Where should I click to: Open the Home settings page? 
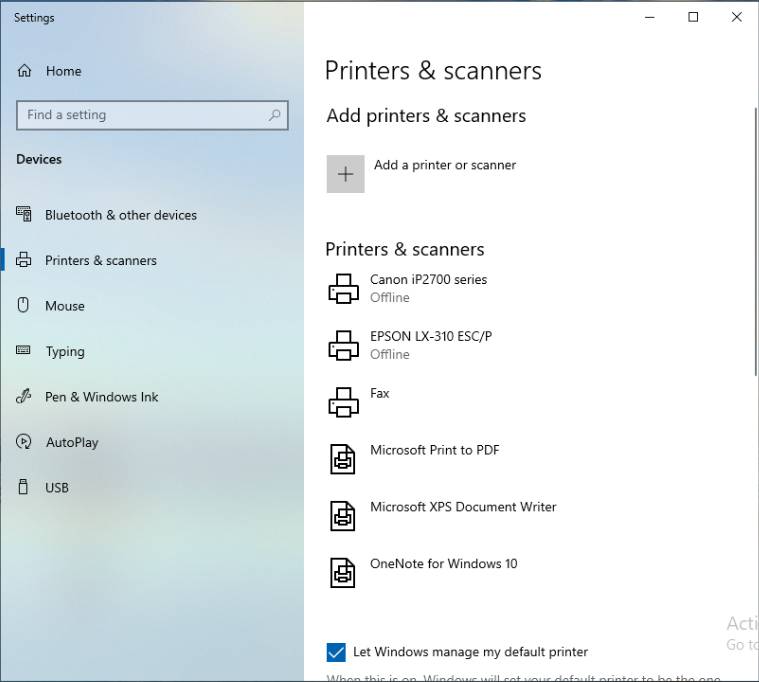[63, 71]
